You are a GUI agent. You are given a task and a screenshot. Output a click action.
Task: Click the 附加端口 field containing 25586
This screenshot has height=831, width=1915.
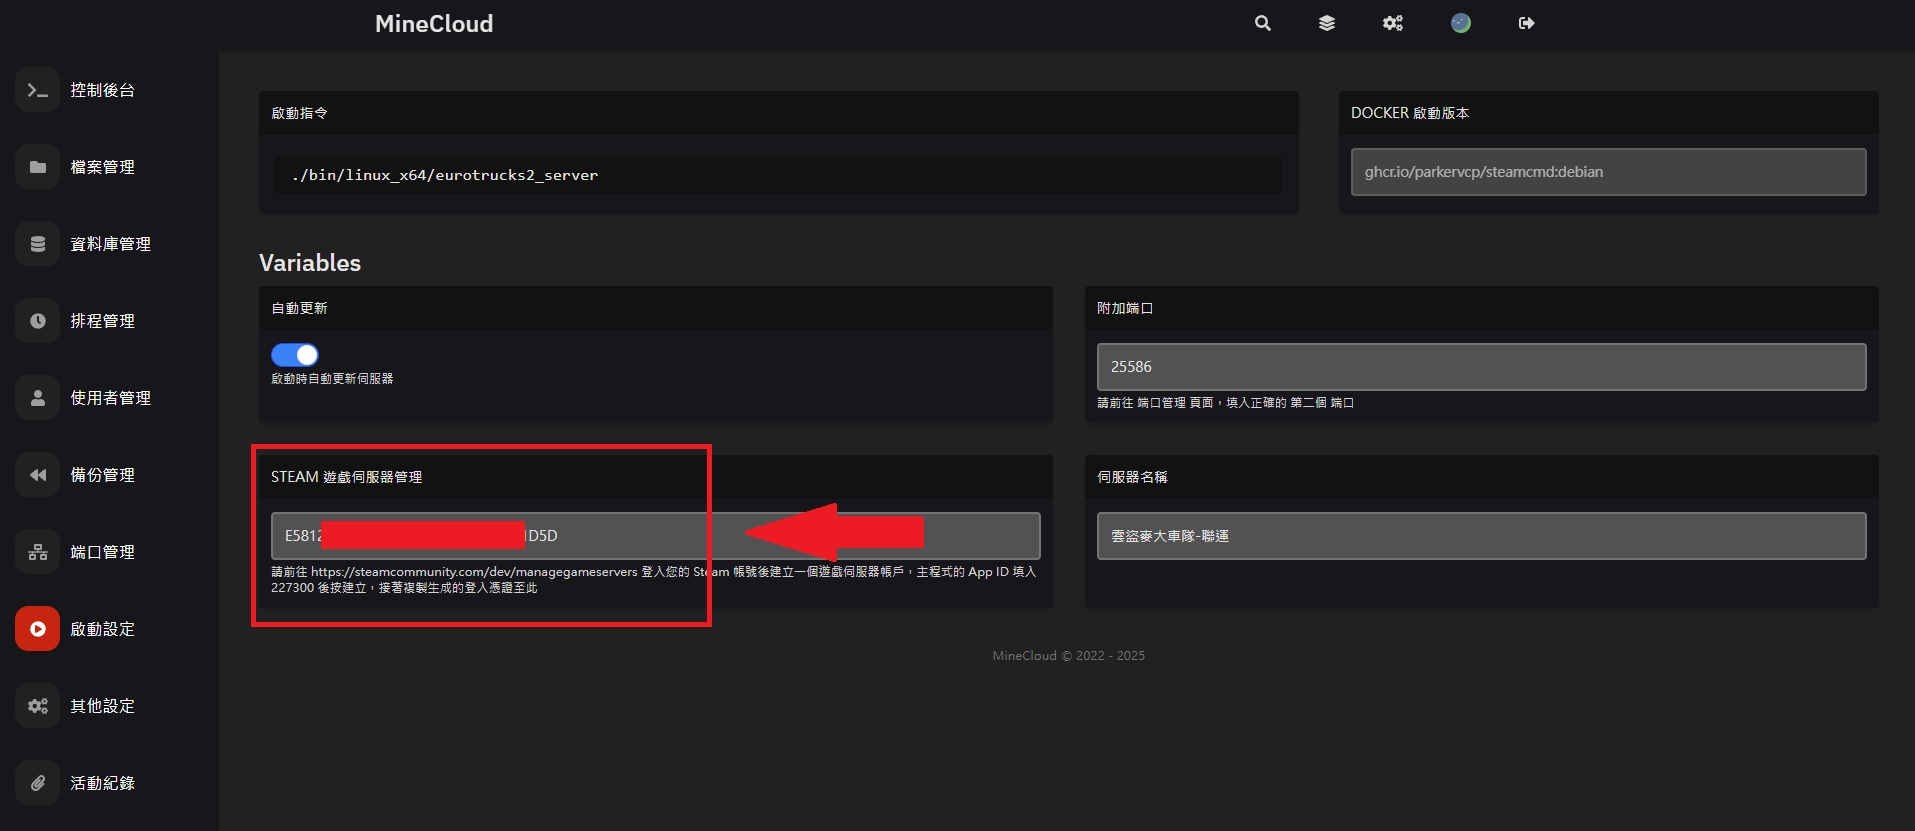pyautogui.click(x=1481, y=367)
